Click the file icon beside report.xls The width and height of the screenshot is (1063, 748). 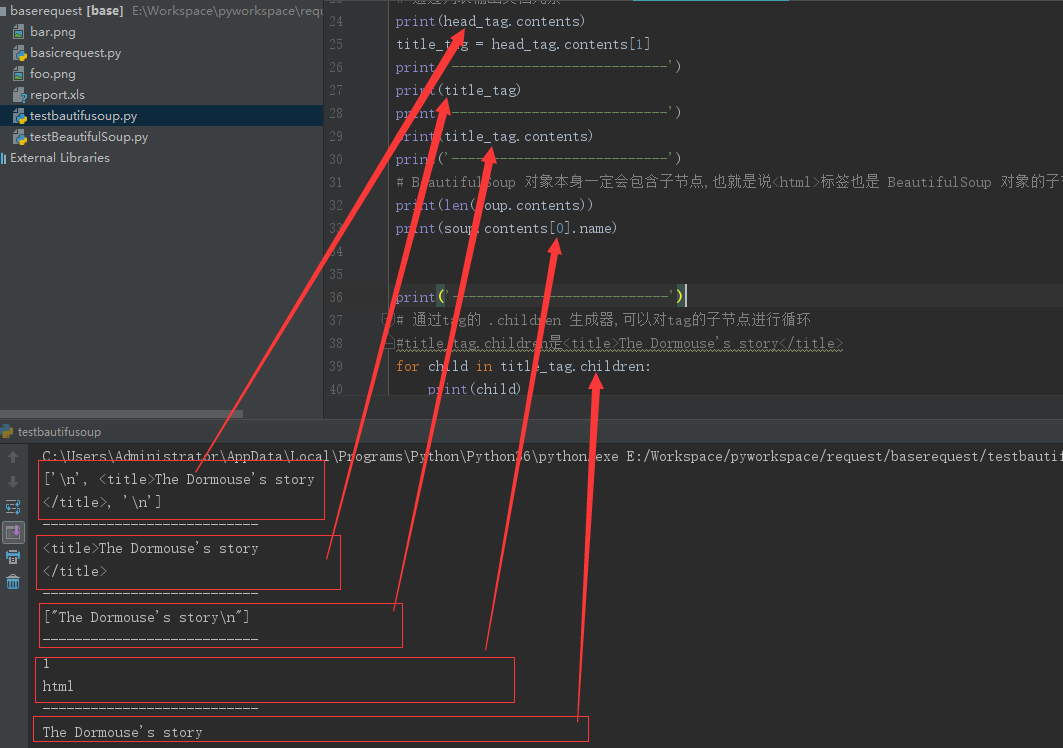point(18,94)
